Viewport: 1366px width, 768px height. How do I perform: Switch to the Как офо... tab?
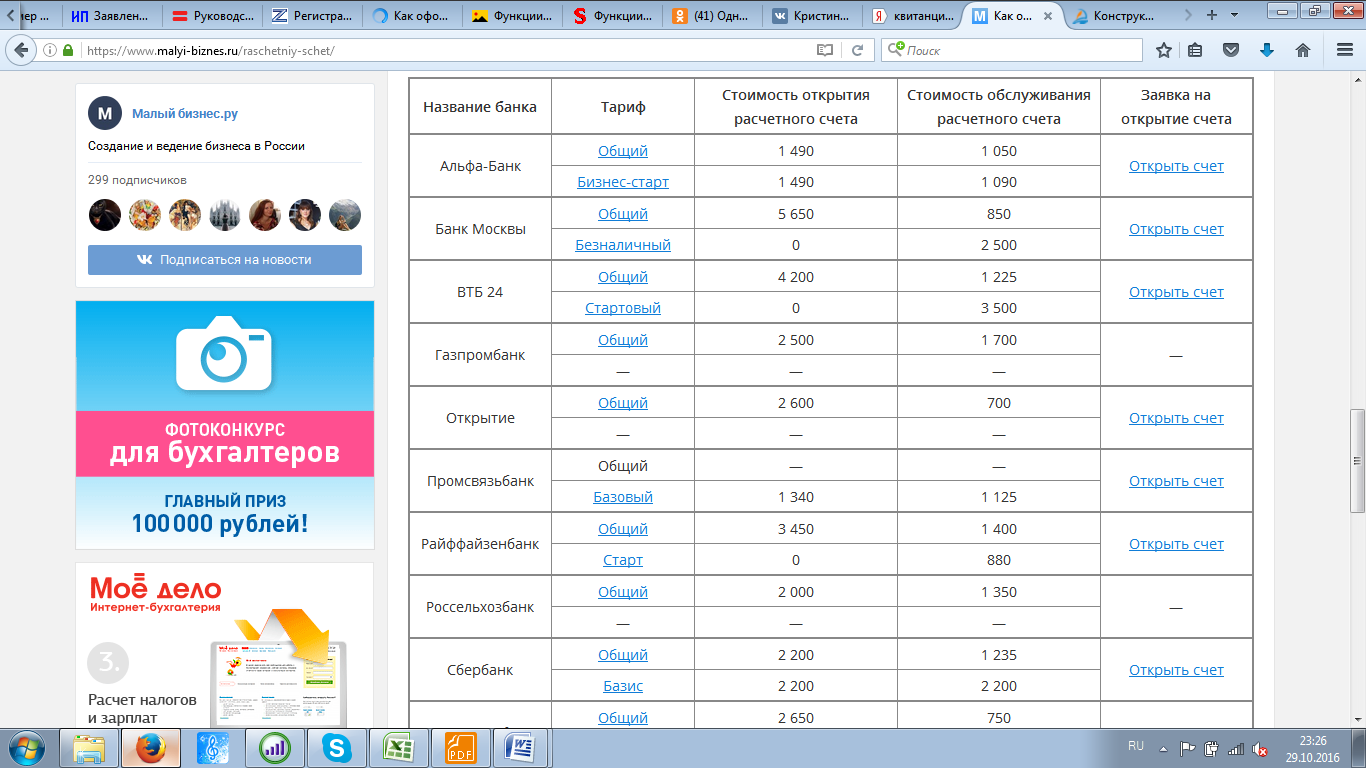413,15
